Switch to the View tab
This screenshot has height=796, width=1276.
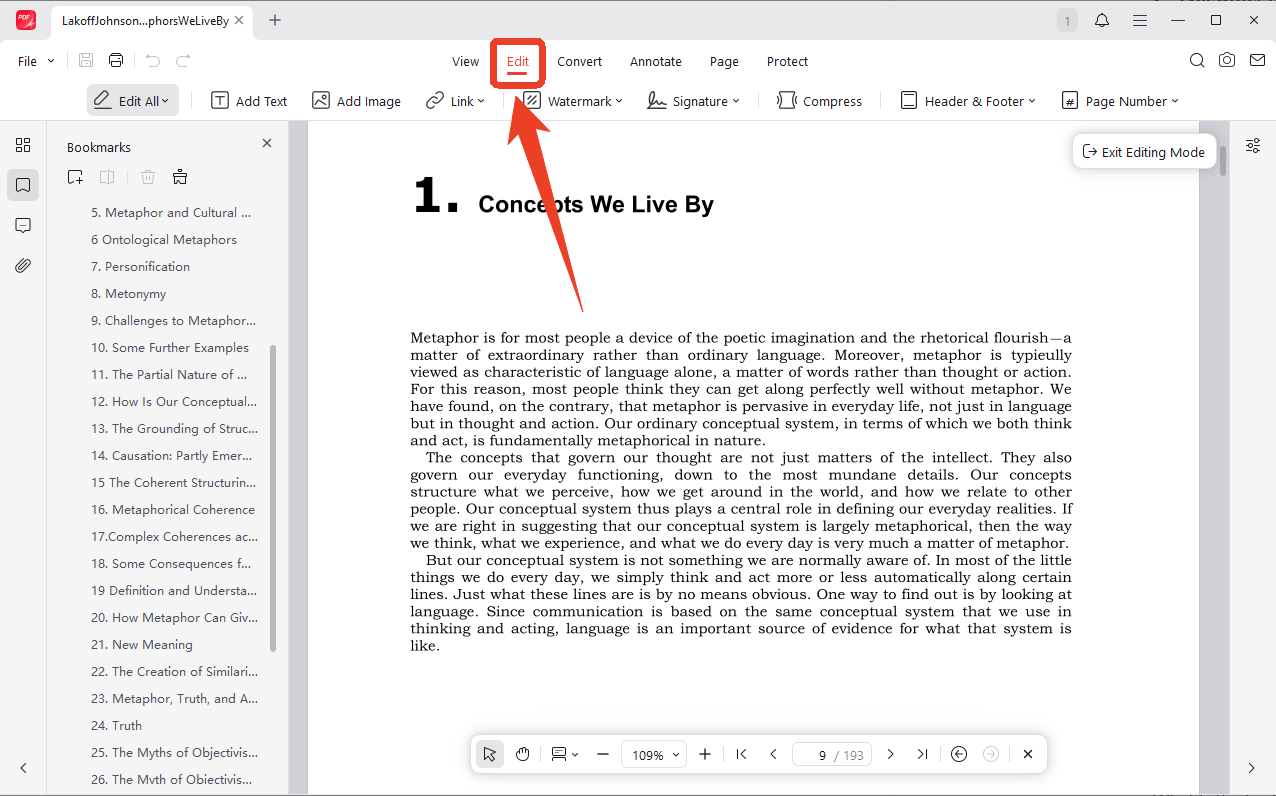[x=465, y=61]
